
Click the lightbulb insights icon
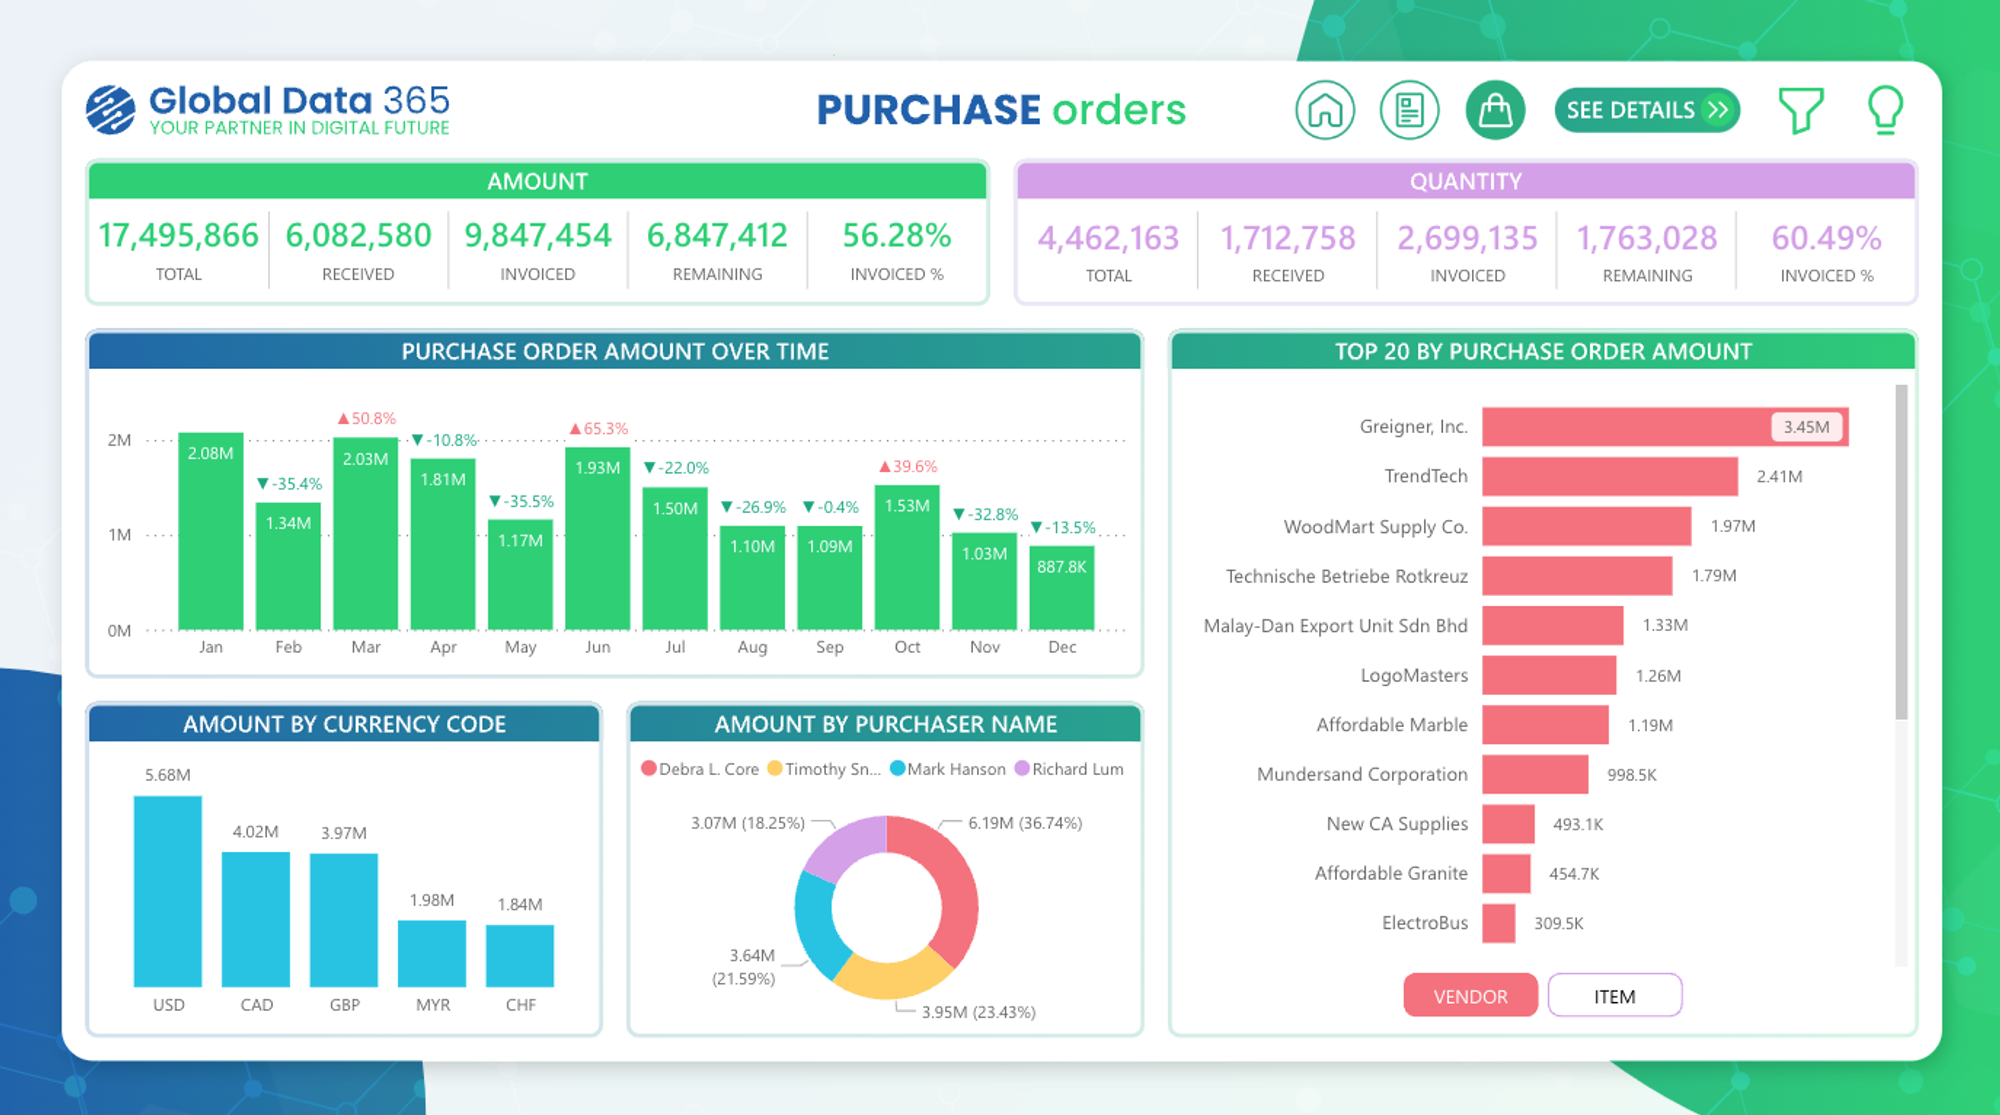[1885, 110]
